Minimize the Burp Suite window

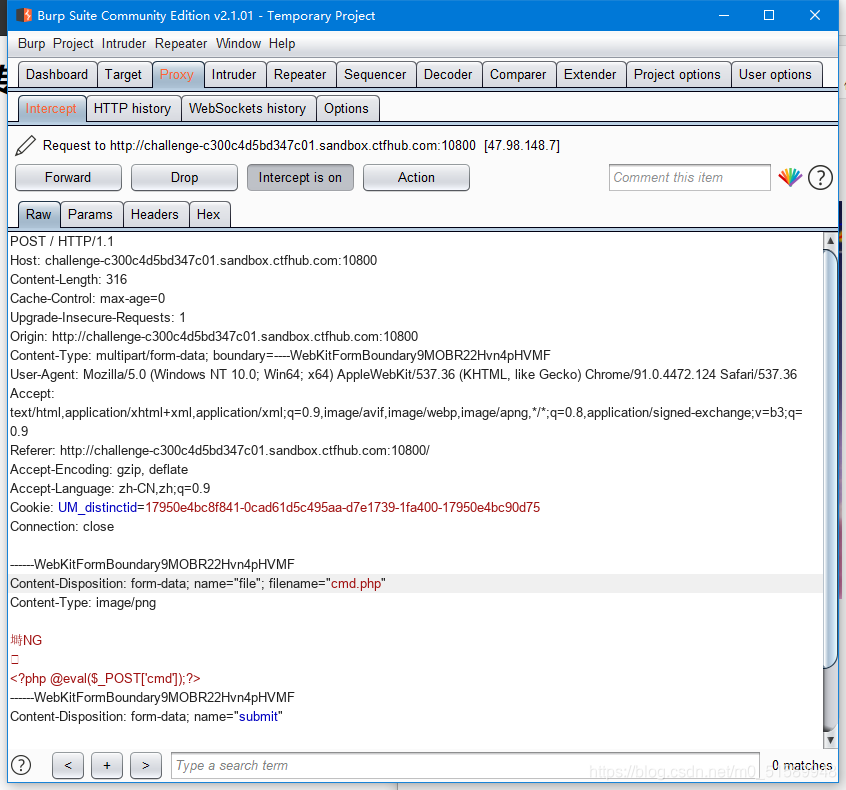tap(724, 15)
